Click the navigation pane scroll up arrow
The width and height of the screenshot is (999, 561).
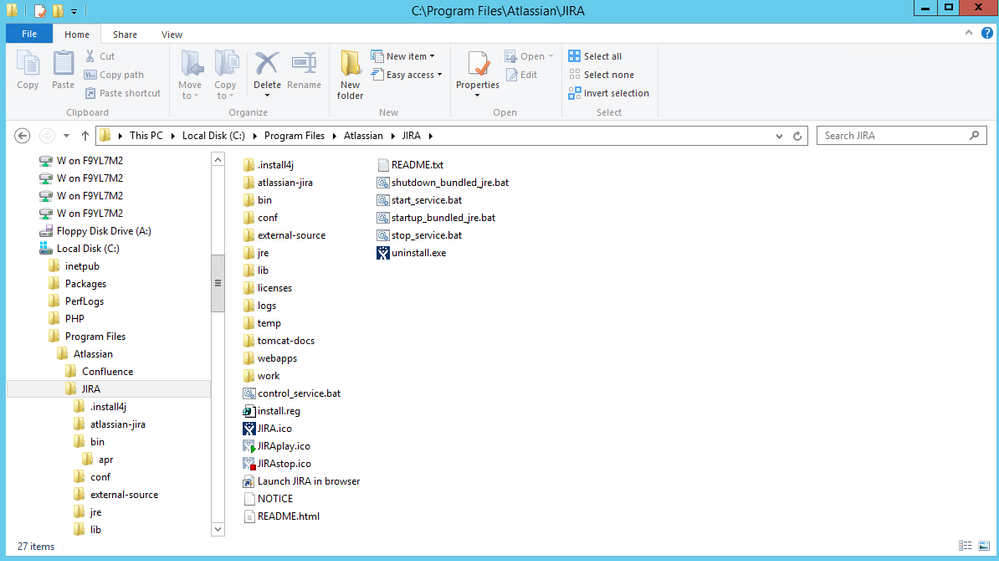coord(218,159)
